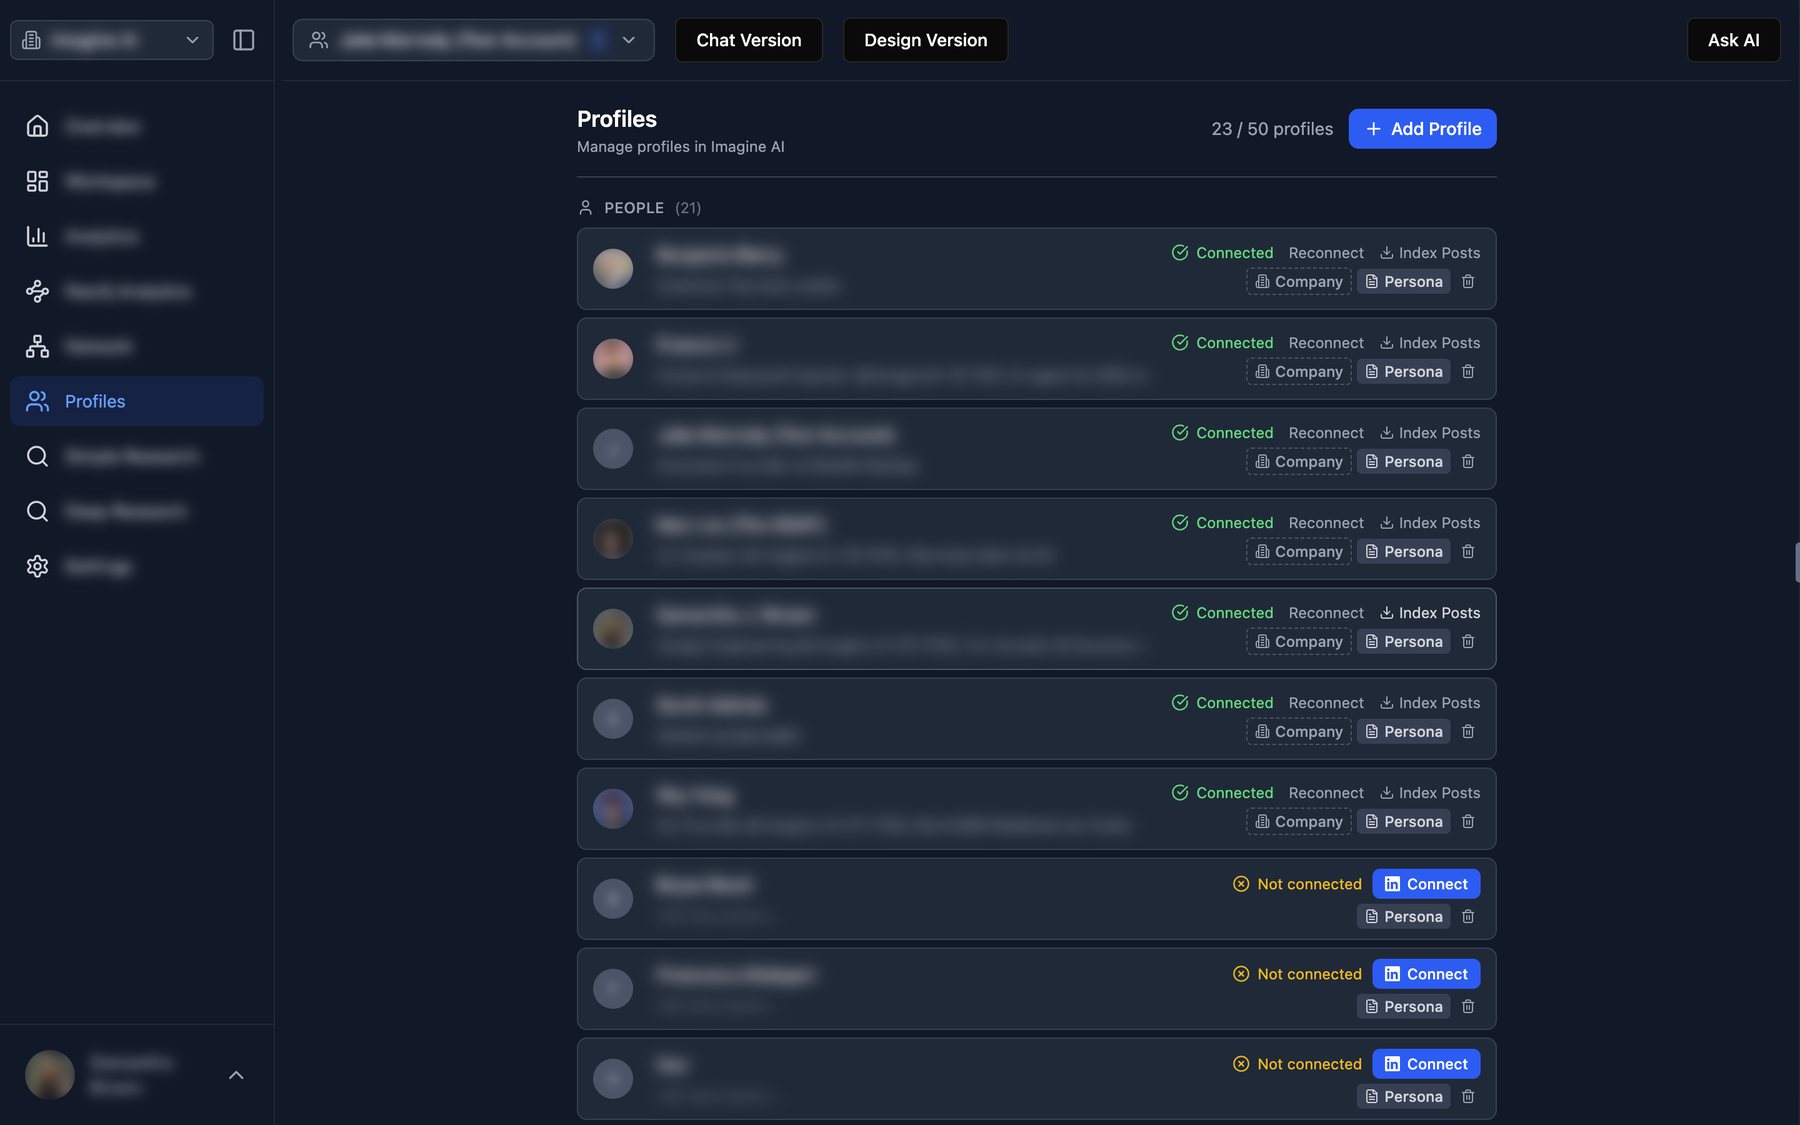Expand the user account menu chevron
The height and width of the screenshot is (1125, 1800).
coord(236,1075)
